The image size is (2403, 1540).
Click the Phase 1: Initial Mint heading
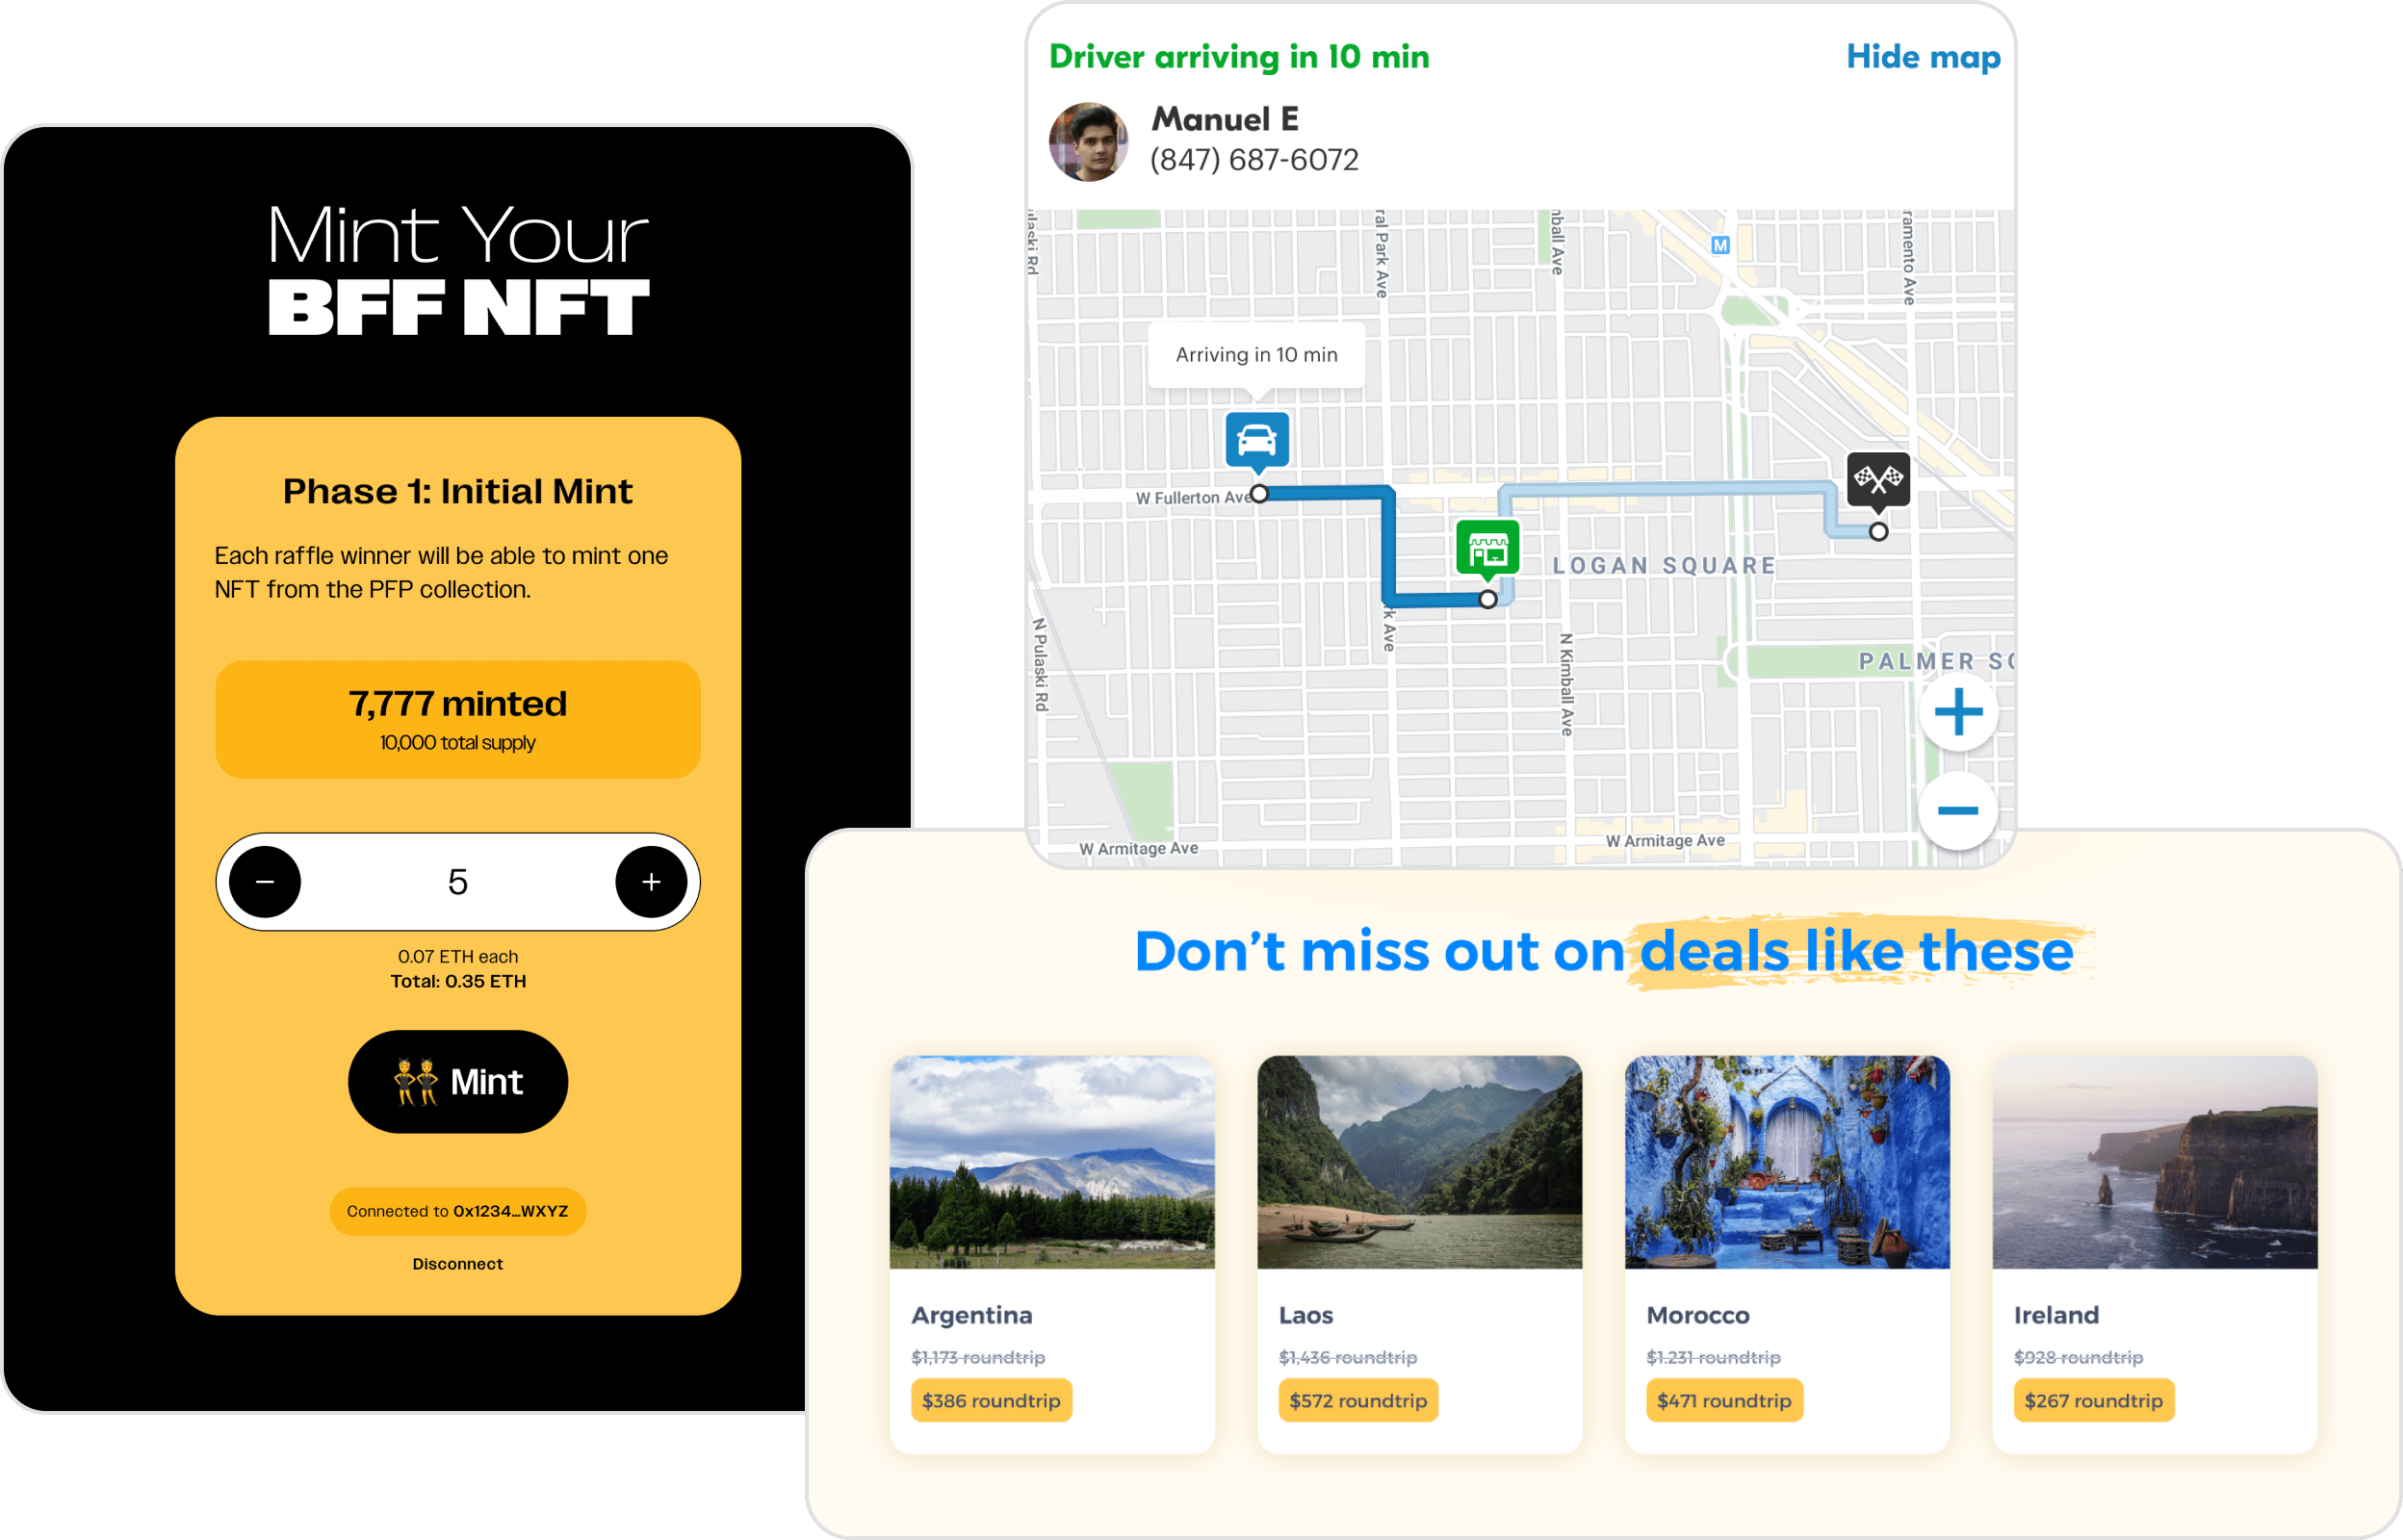458,491
